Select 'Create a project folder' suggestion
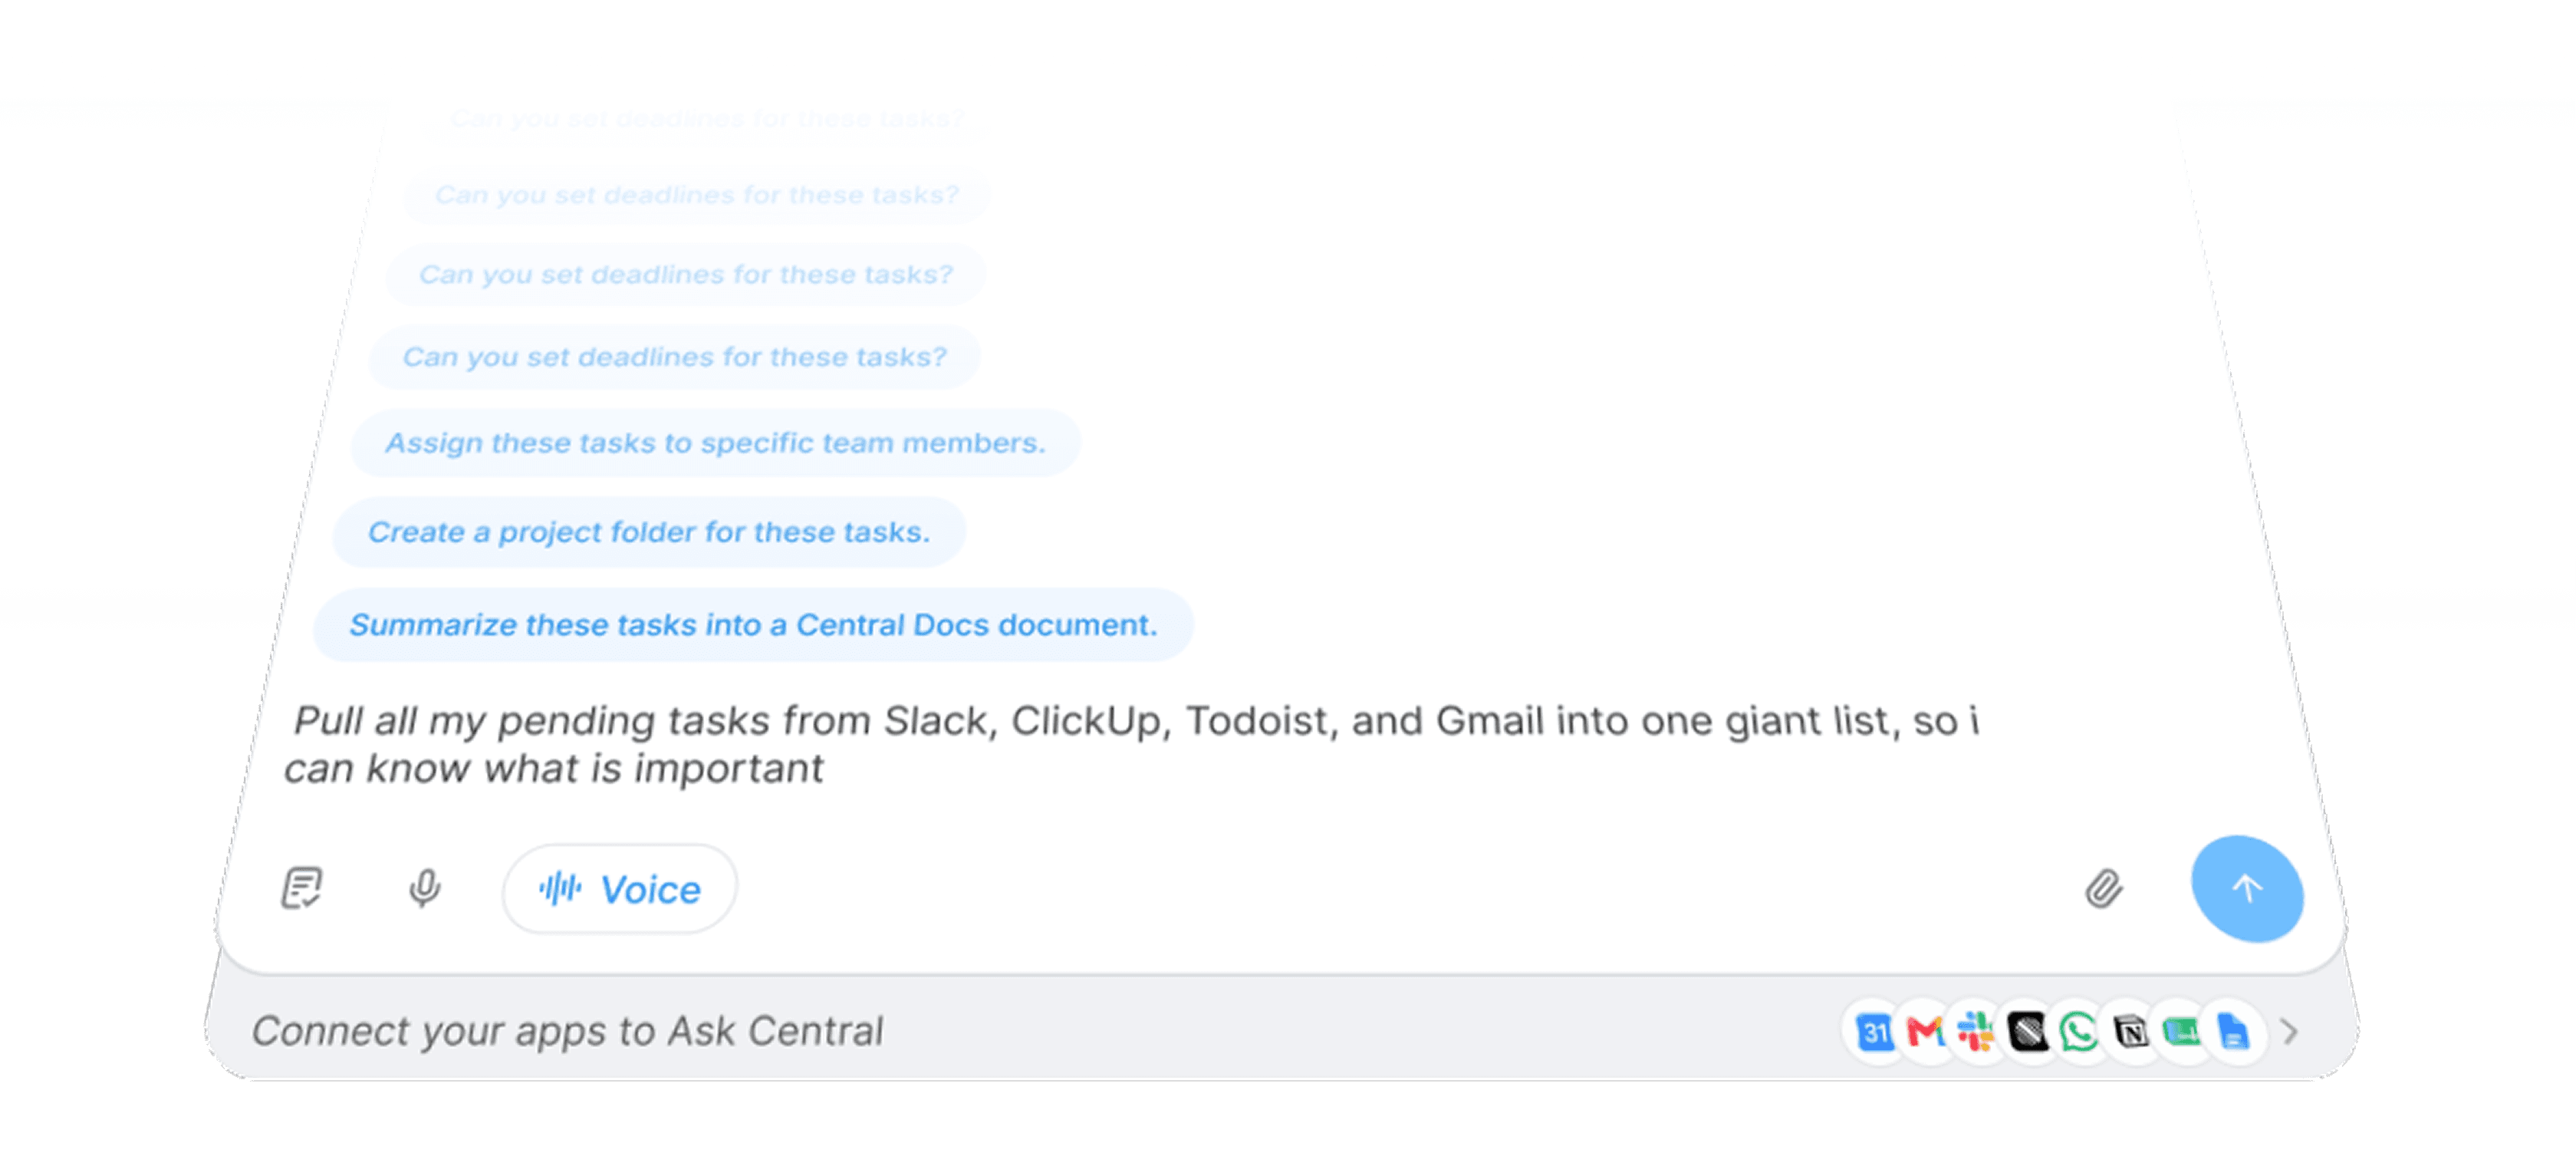This screenshot has width=2576, height=1156. tap(649, 532)
